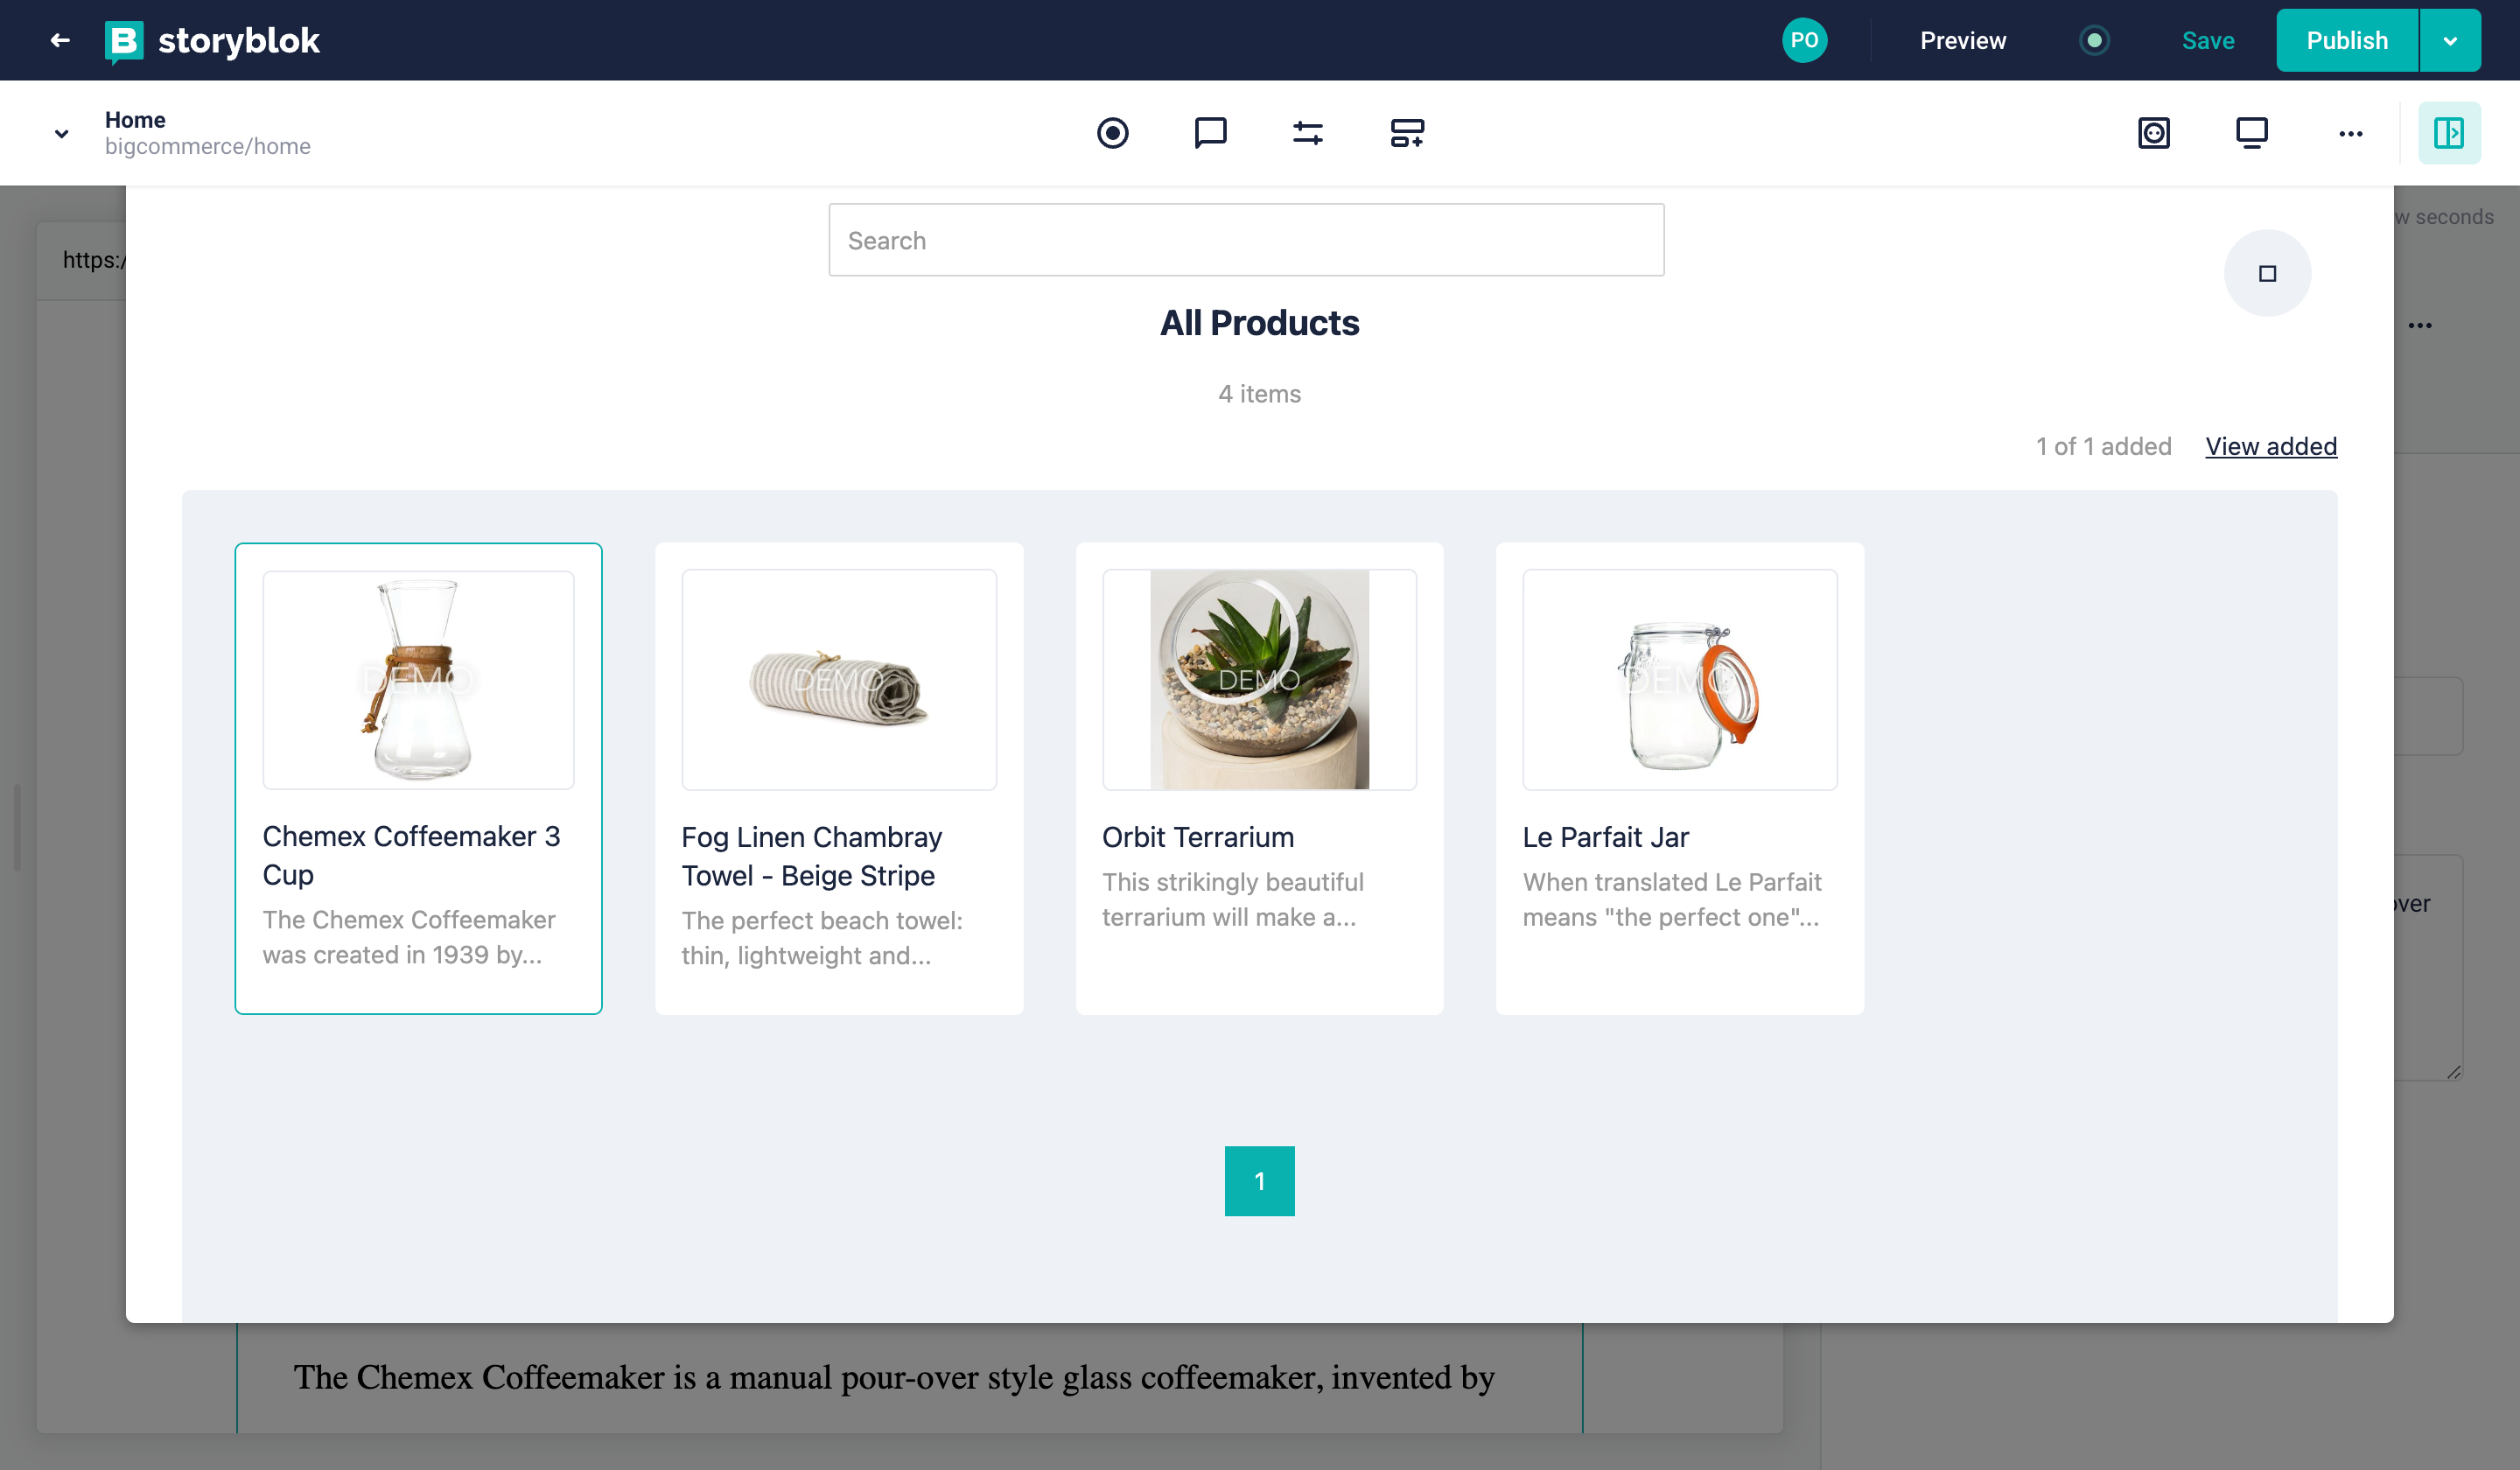Select the desktop monitor preview icon
The image size is (2520, 1470).
tap(2251, 133)
